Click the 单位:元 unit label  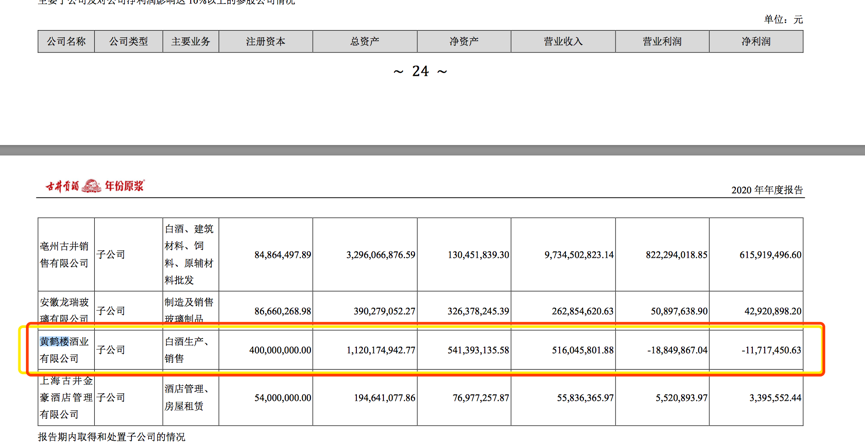[783, 19]
